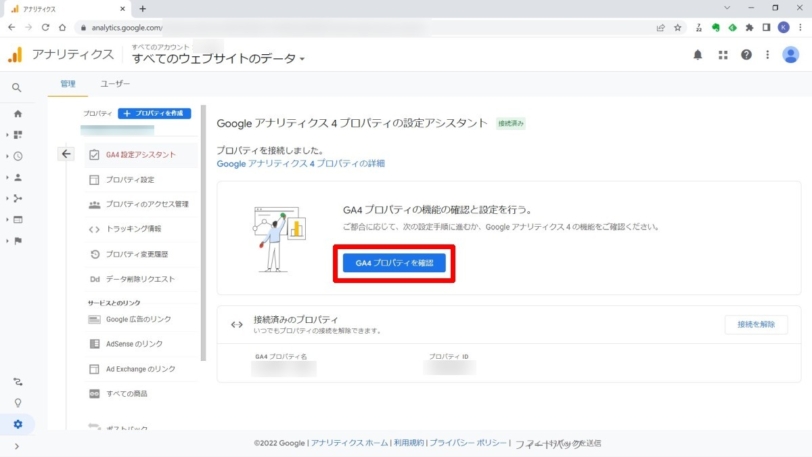
Task: Open トラッキング情報 in the property menu
Action: coord(141,229)
